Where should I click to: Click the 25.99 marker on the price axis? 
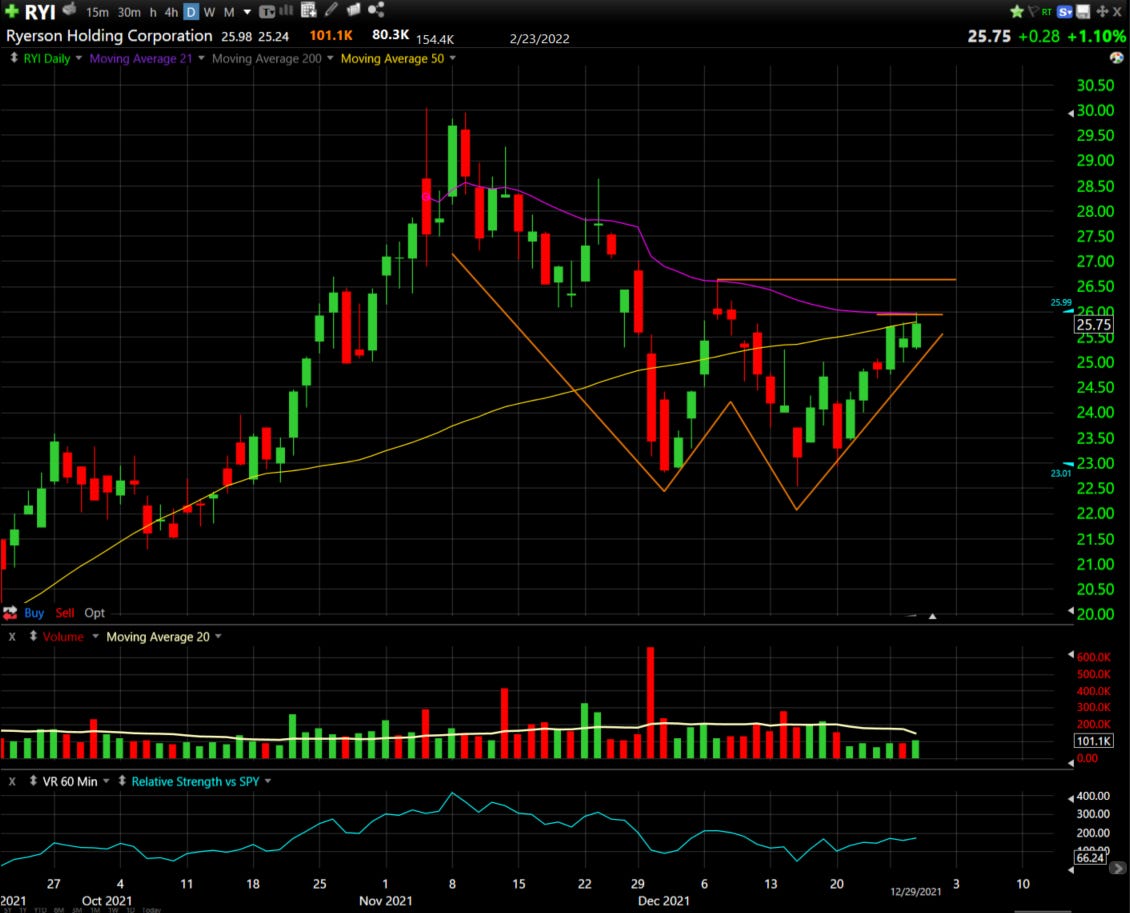pos(1060,303)
